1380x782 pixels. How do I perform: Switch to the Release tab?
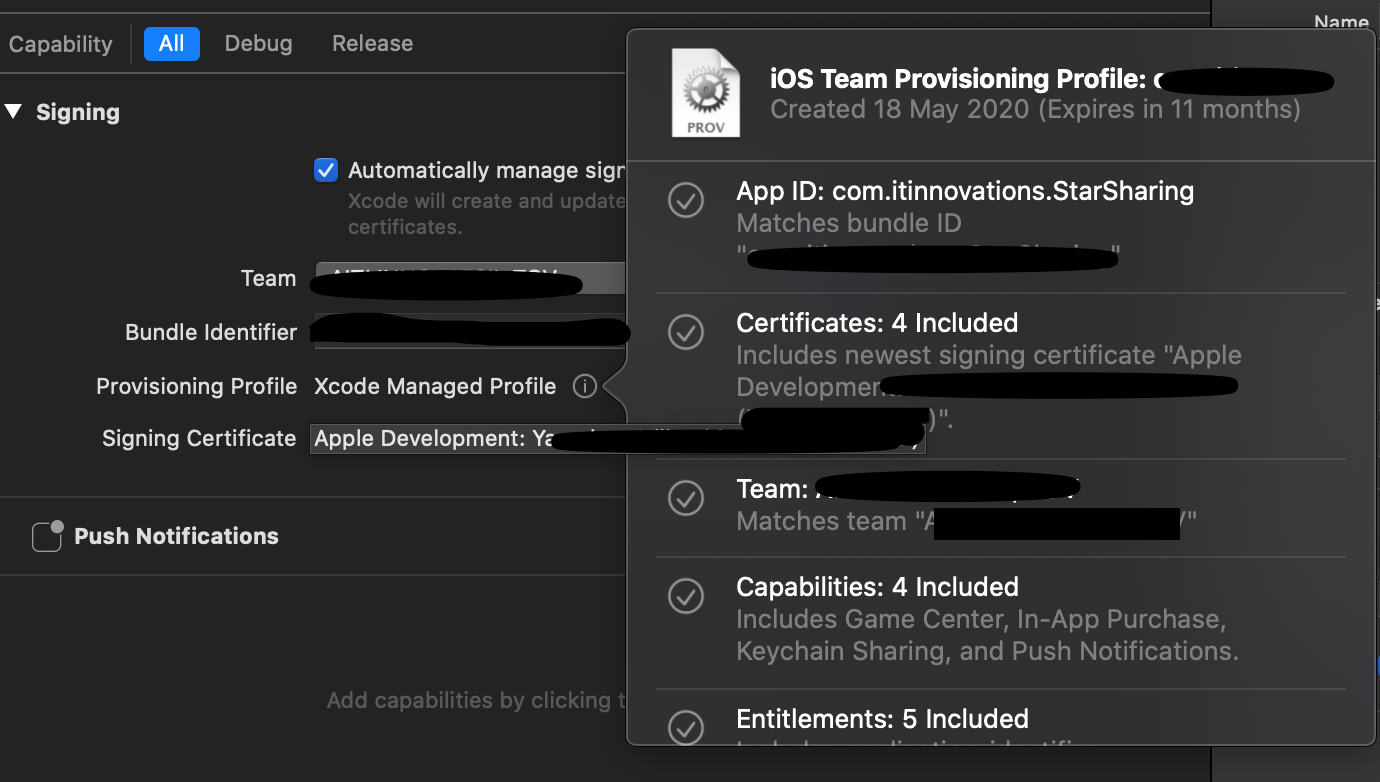tap(372, 43)
